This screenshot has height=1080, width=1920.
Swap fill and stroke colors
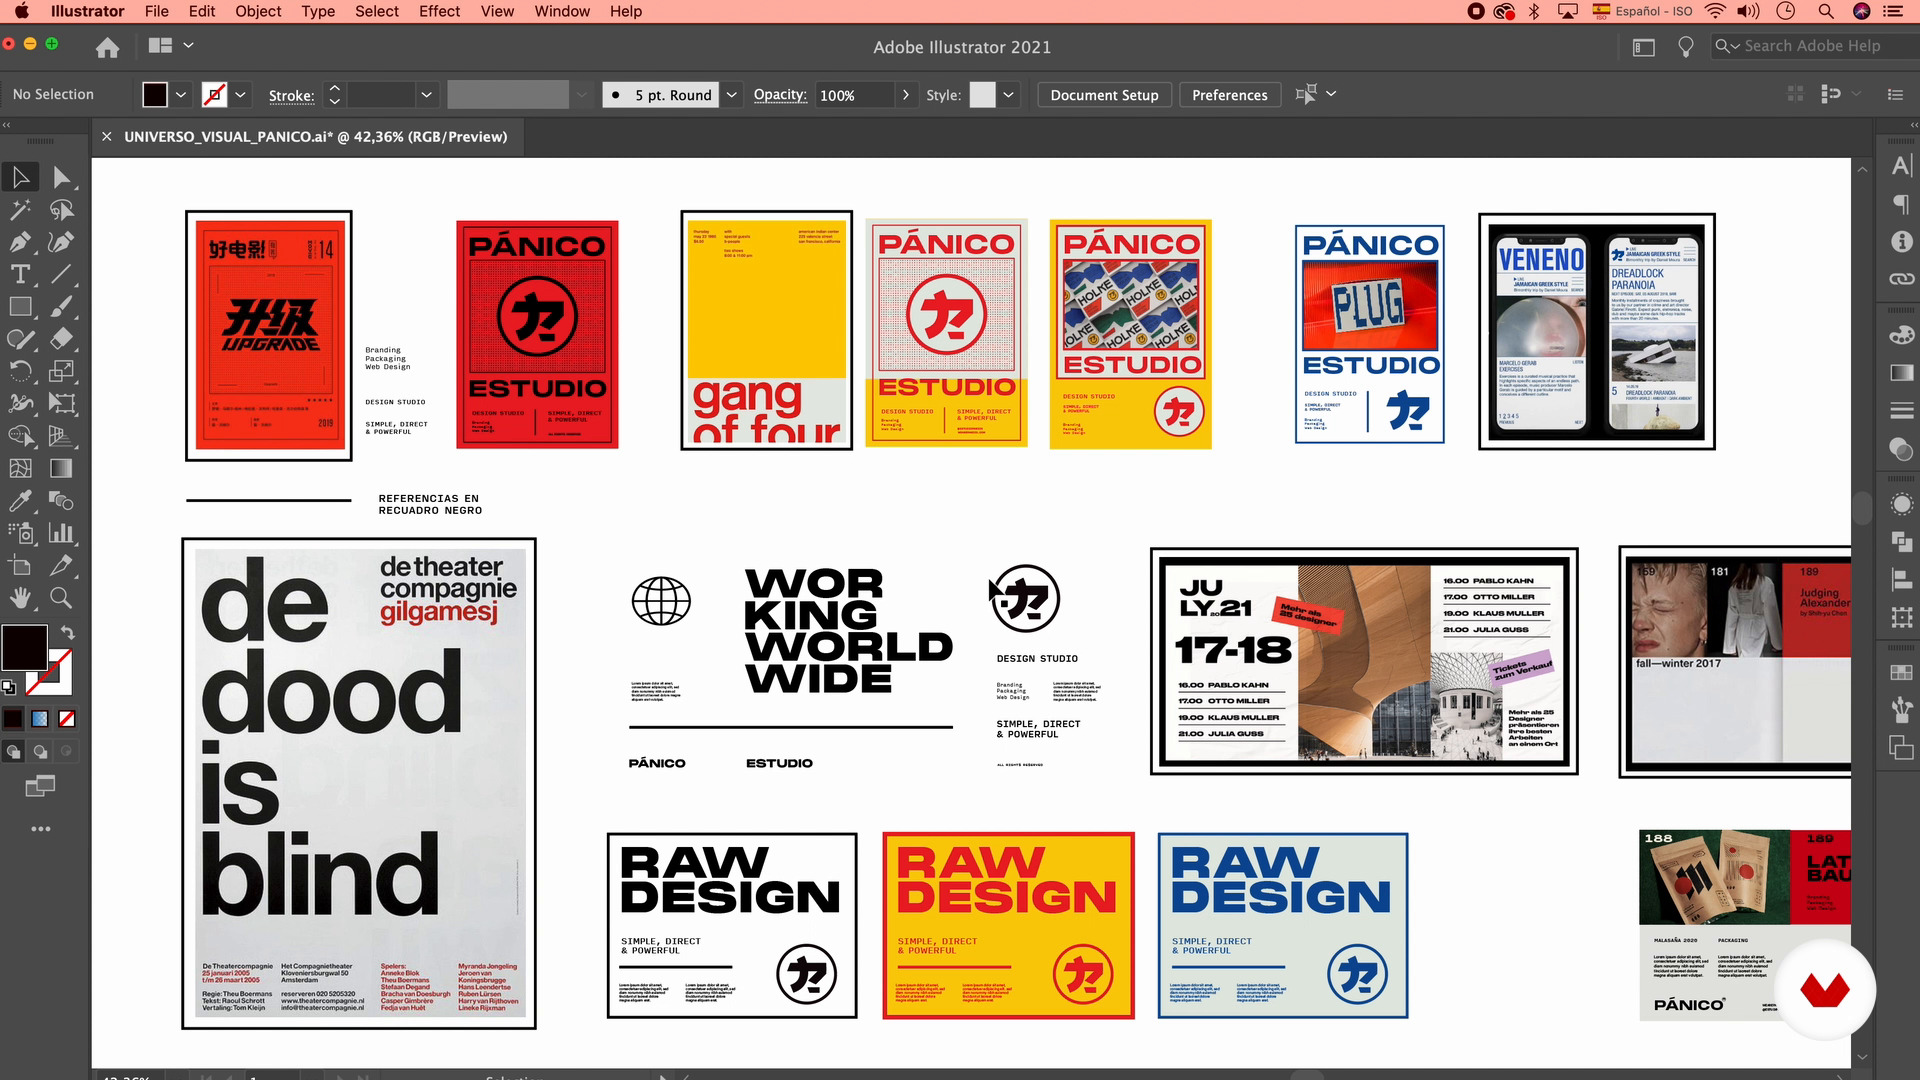pyautogui.click(x=67, y=633)
